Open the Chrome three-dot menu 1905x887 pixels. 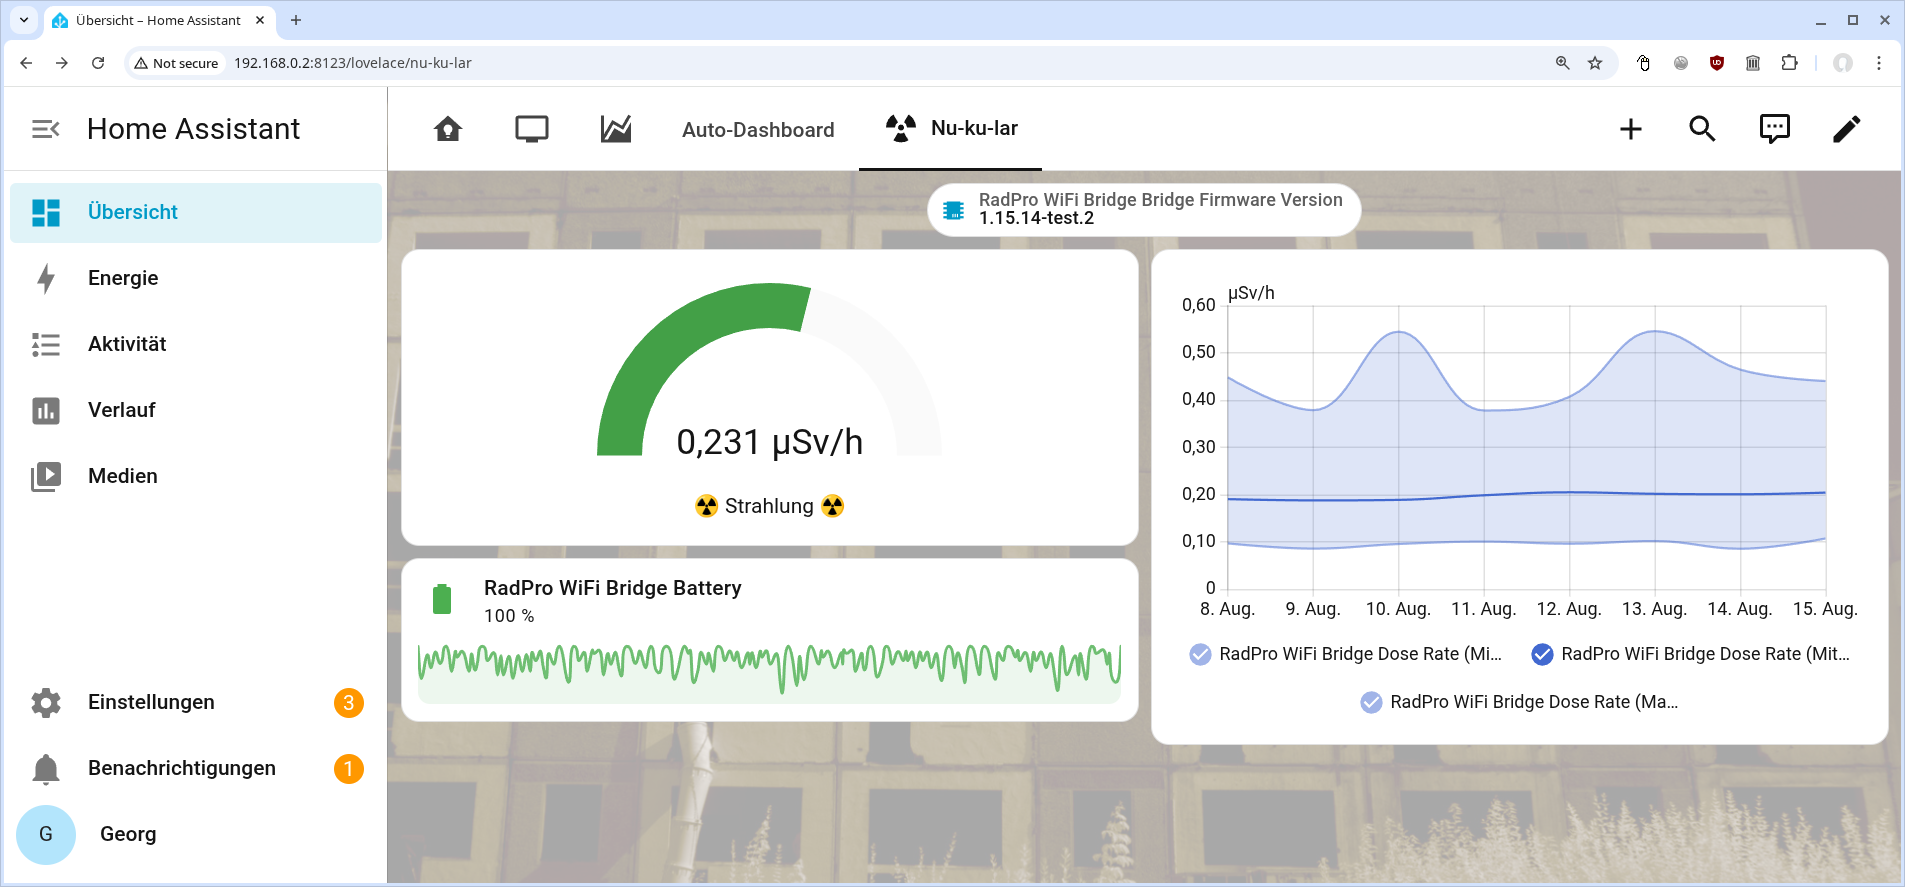click(1879, 63)
